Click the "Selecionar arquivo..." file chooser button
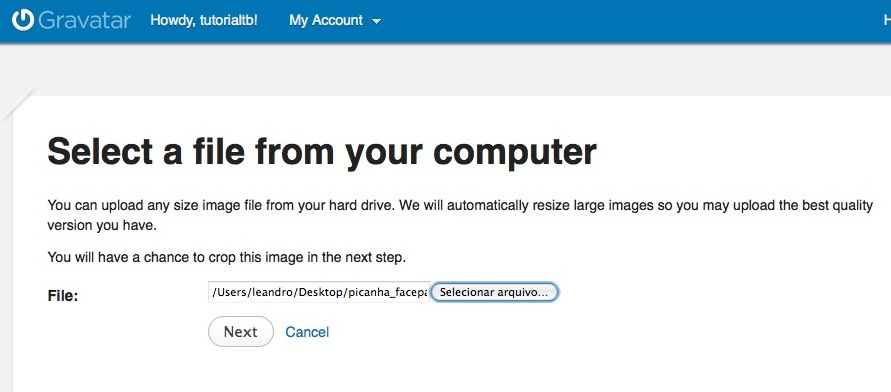This screenshot has width=891, height=392. (x=494, y=293)
